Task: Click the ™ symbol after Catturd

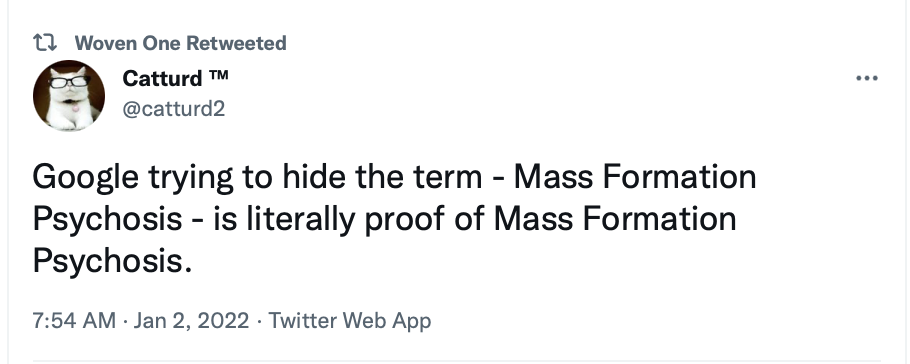Action: (x=218, y=75)
